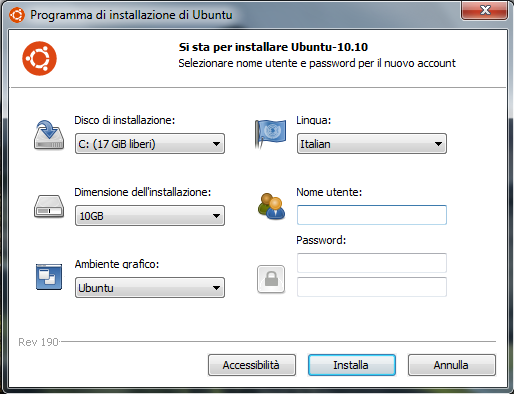Click the large orange Ubuntu logo
Image resolution: width=514 pixels, height=394 pixels.
click(39, 58)
